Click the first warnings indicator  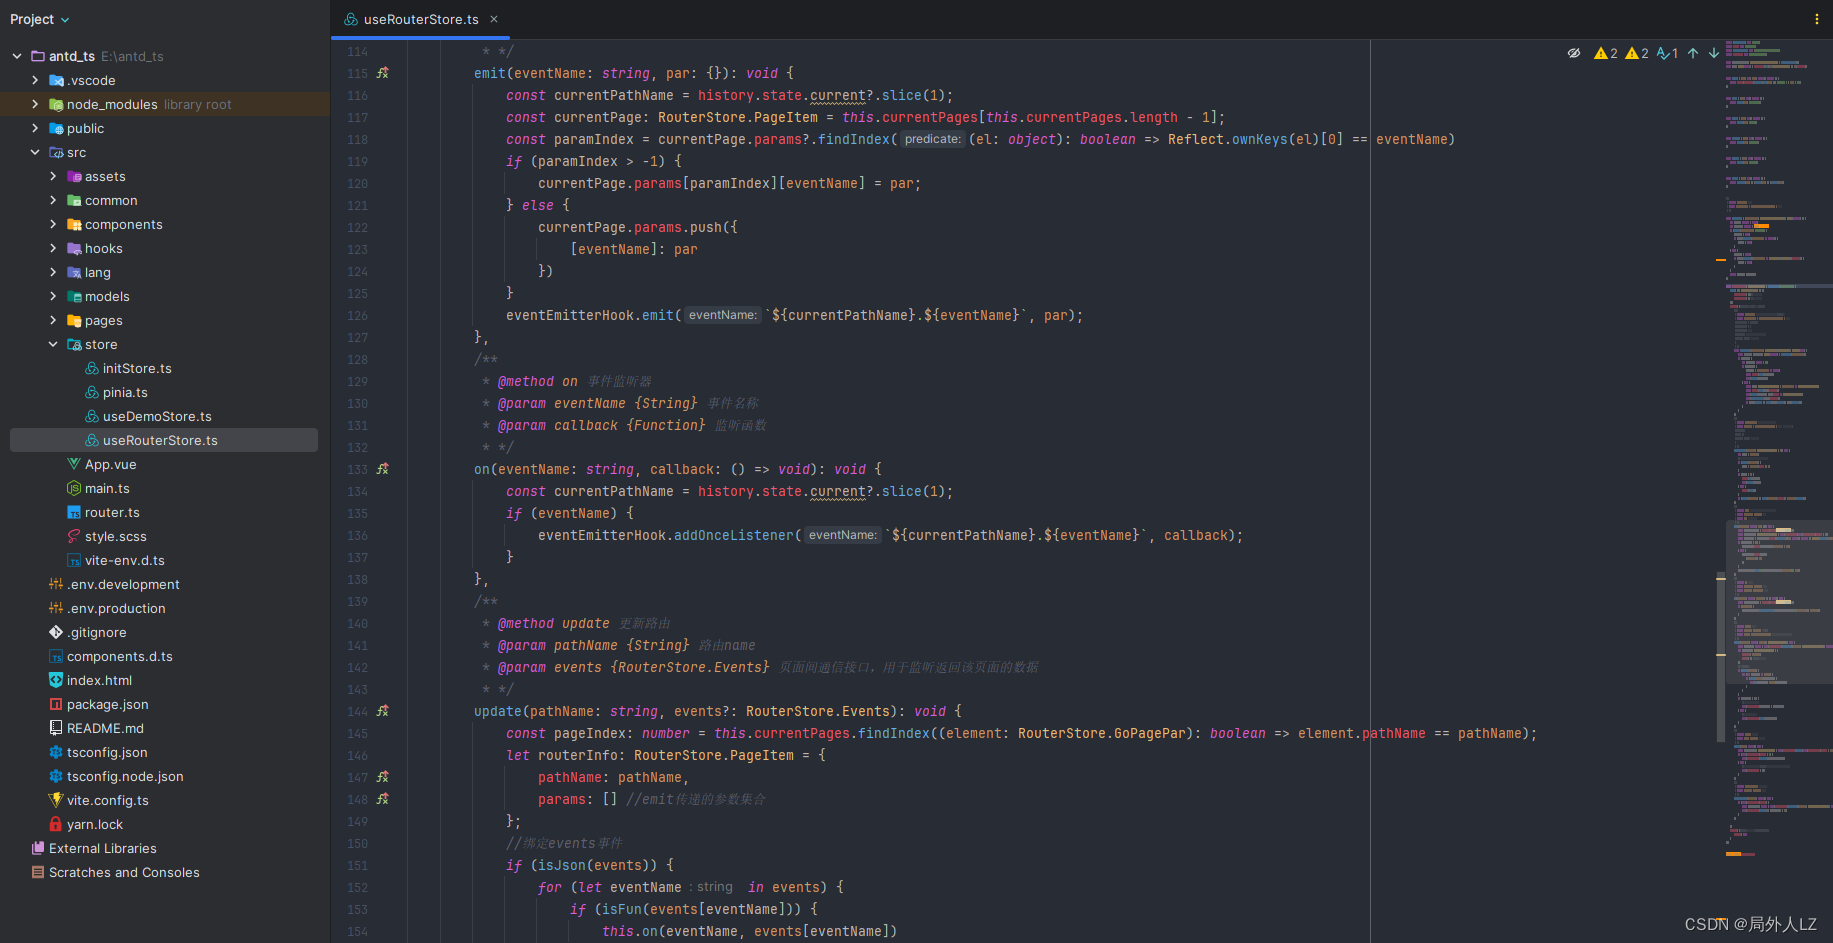[1606, 53]
